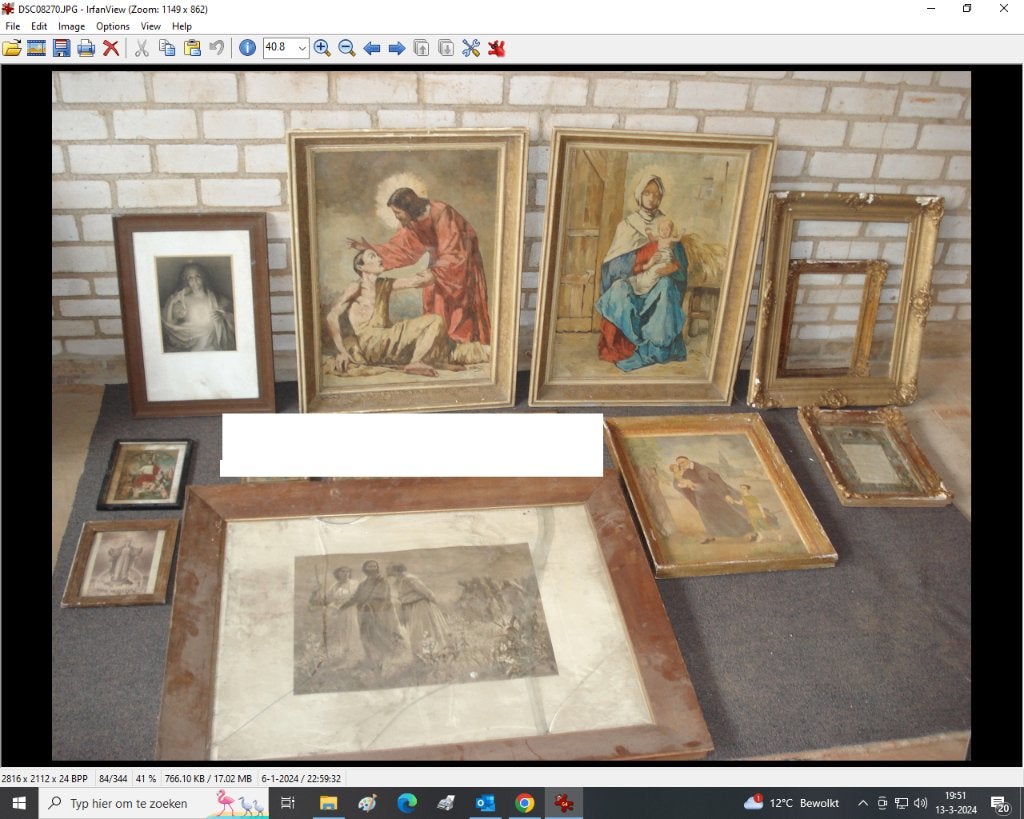Go to next image with right arrow

click(x=396, y=48)
